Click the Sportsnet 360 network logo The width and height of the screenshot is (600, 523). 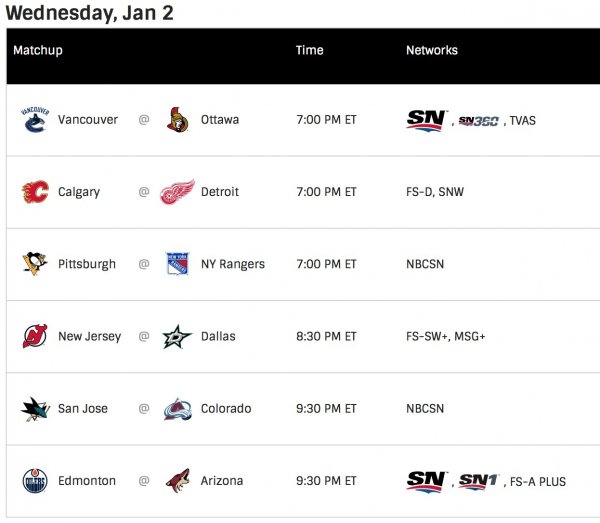pos(479,121)
